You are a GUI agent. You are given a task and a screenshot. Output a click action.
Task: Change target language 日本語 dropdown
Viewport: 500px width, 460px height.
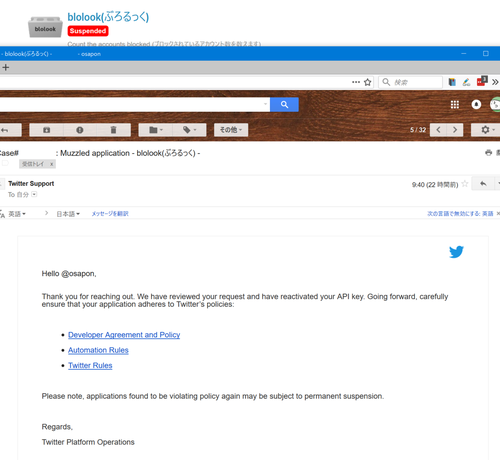pyautogui.click(x=68, y=214)
